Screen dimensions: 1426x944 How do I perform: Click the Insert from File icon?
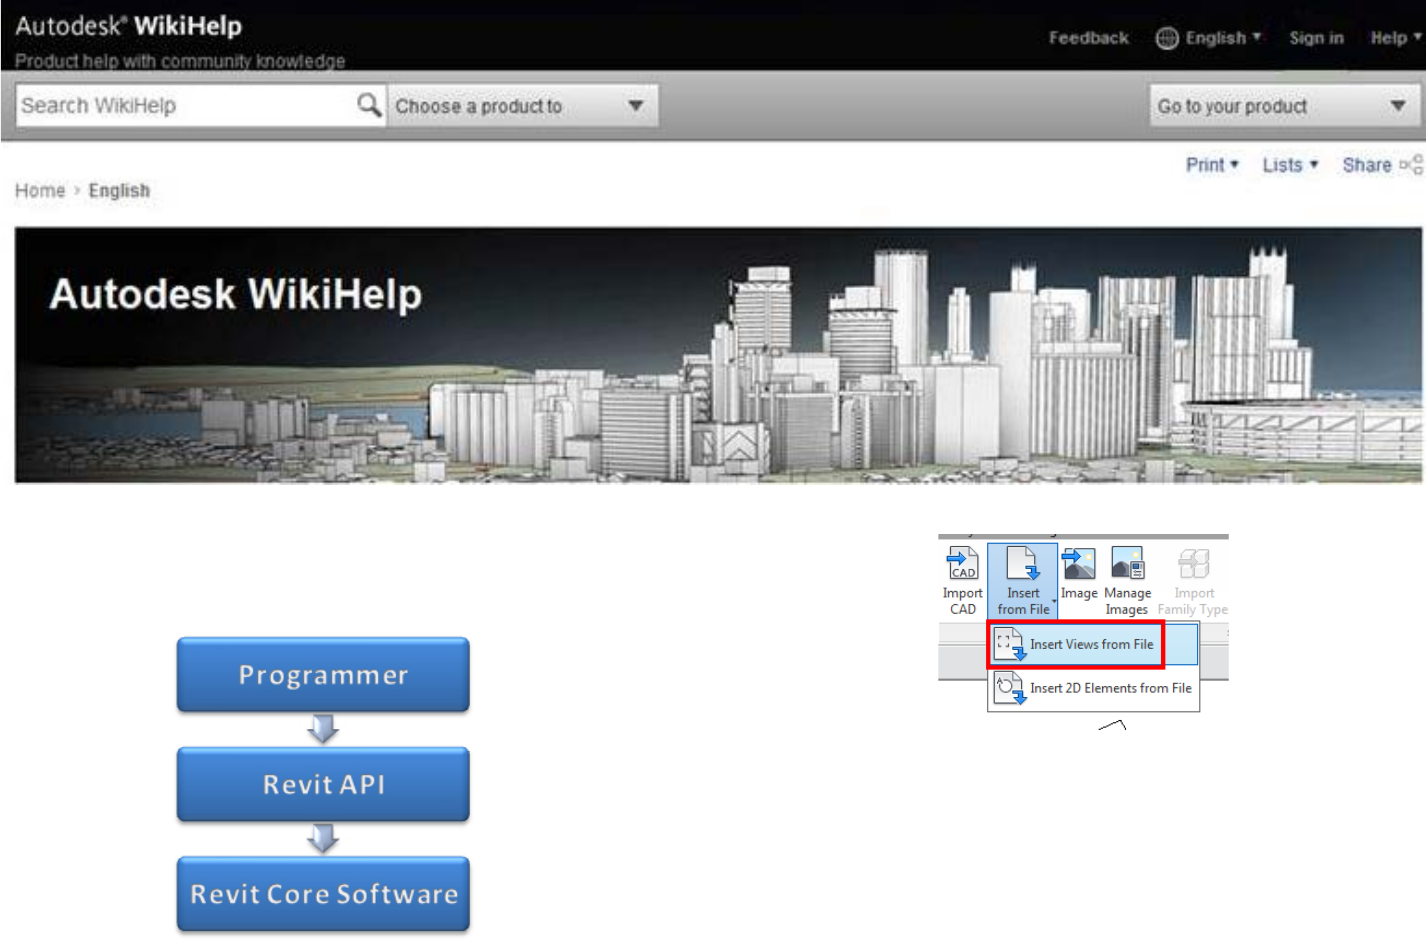[1022, 564]
